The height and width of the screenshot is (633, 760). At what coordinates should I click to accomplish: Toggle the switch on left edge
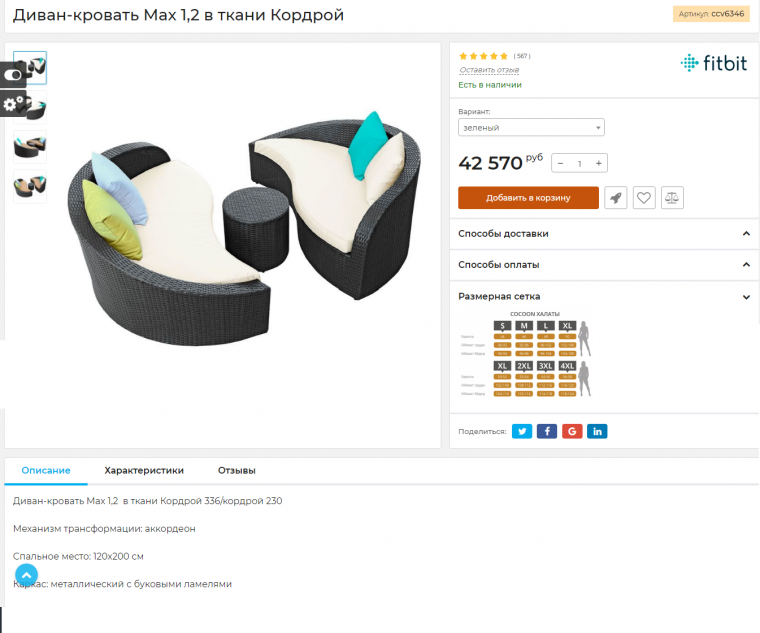pyautogui.click(x=13, y=75)
